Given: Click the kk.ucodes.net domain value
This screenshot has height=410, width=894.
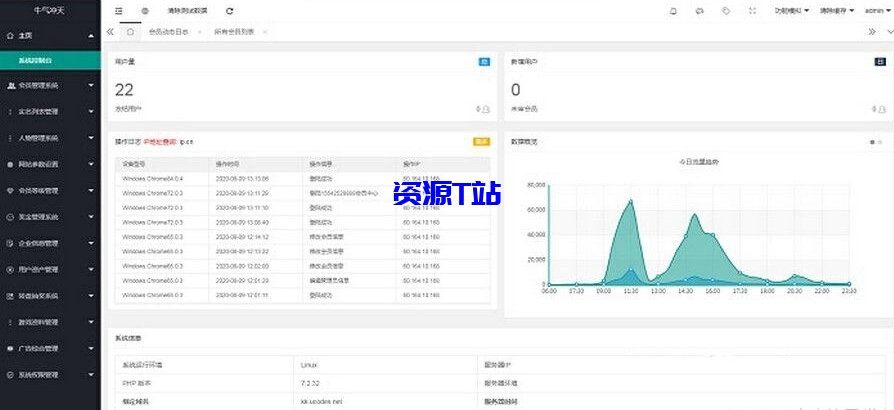Looking at the screenshot, I should point(323,401).
